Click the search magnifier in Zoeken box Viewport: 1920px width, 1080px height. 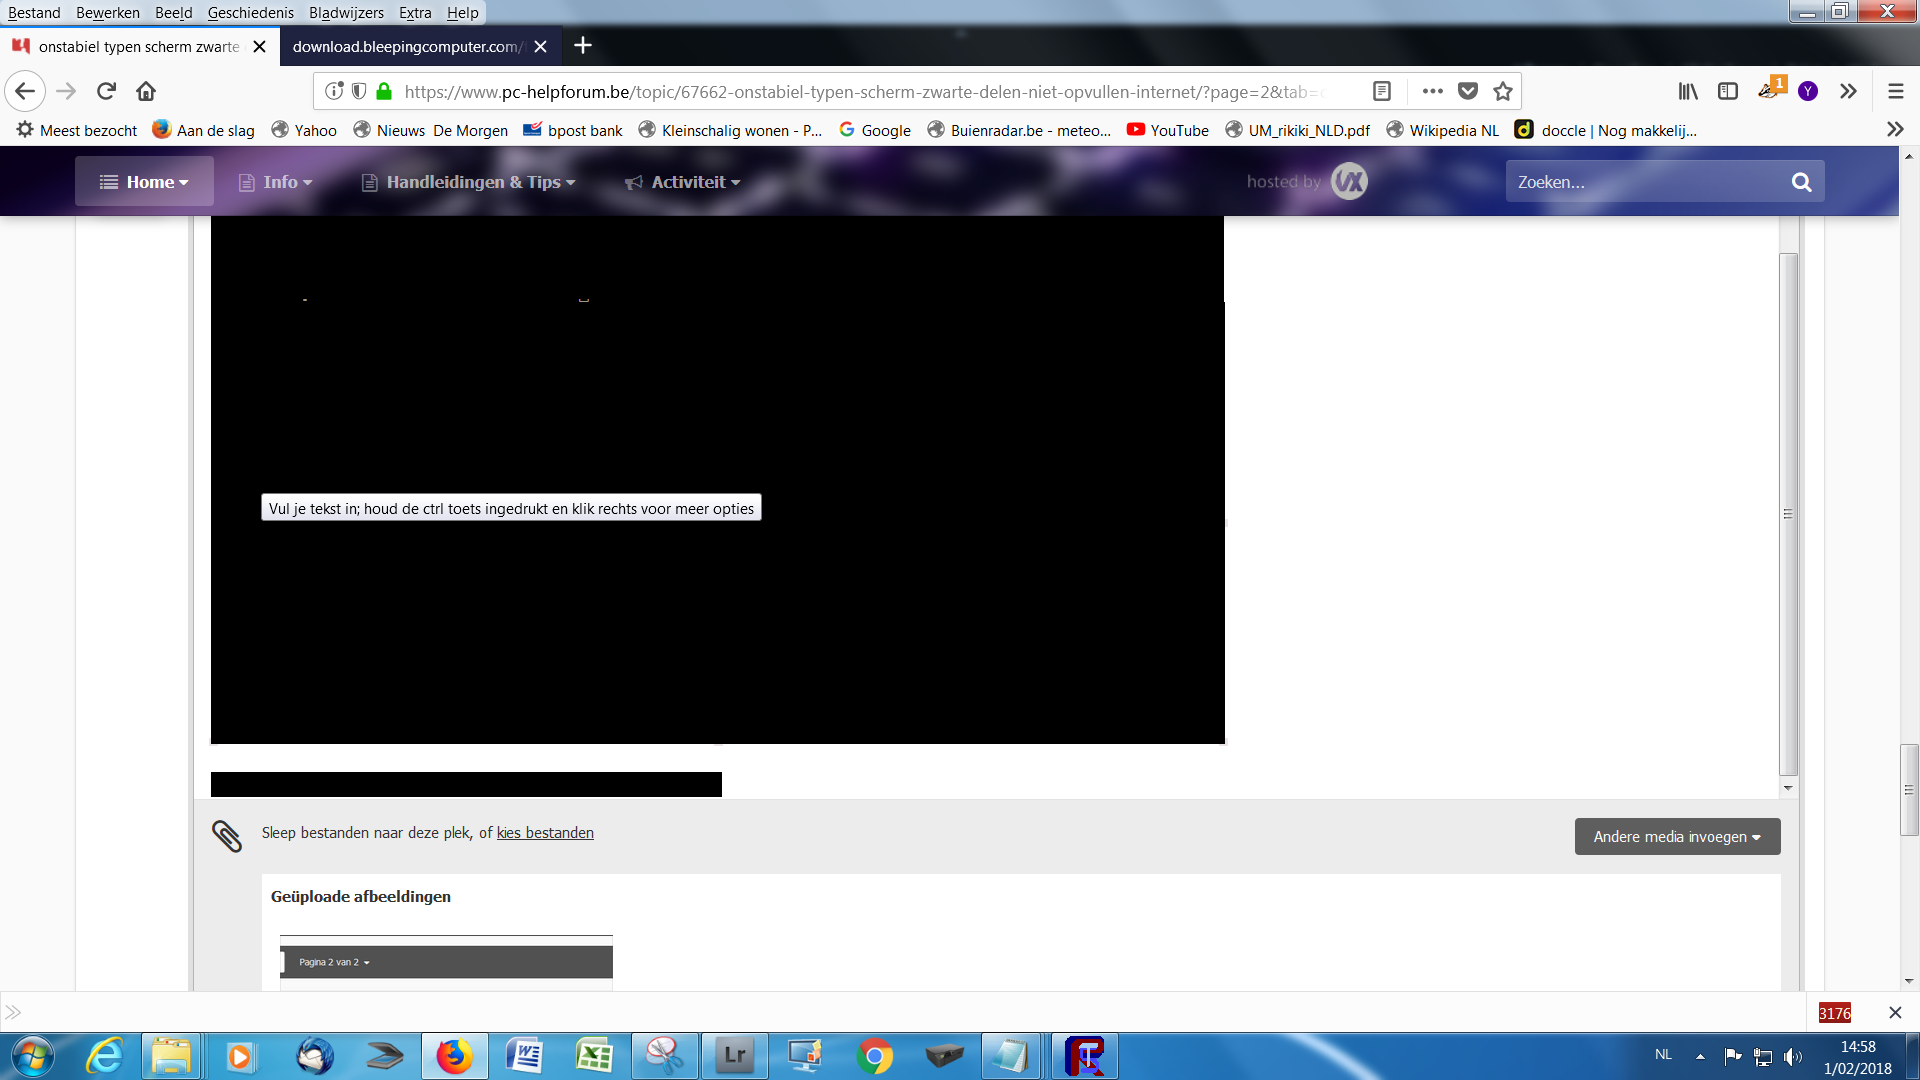click(1801, 182)
